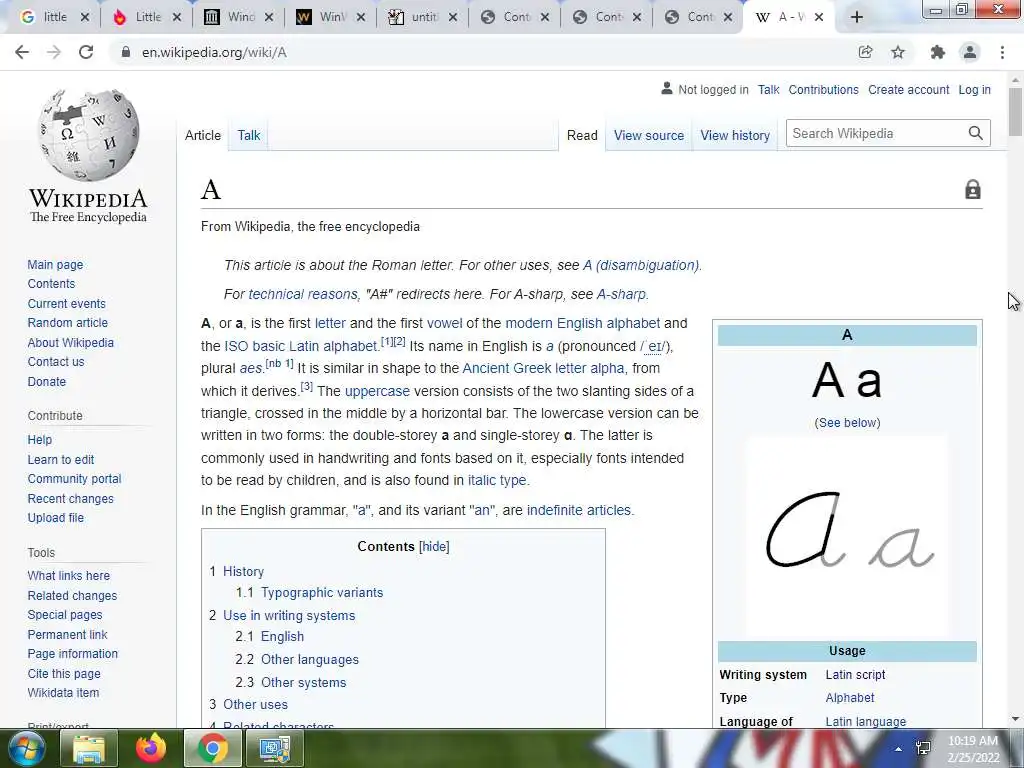Screen dimensions: 1024x768
Task: Close the 'untit' tab
Action: click(453, 18)
